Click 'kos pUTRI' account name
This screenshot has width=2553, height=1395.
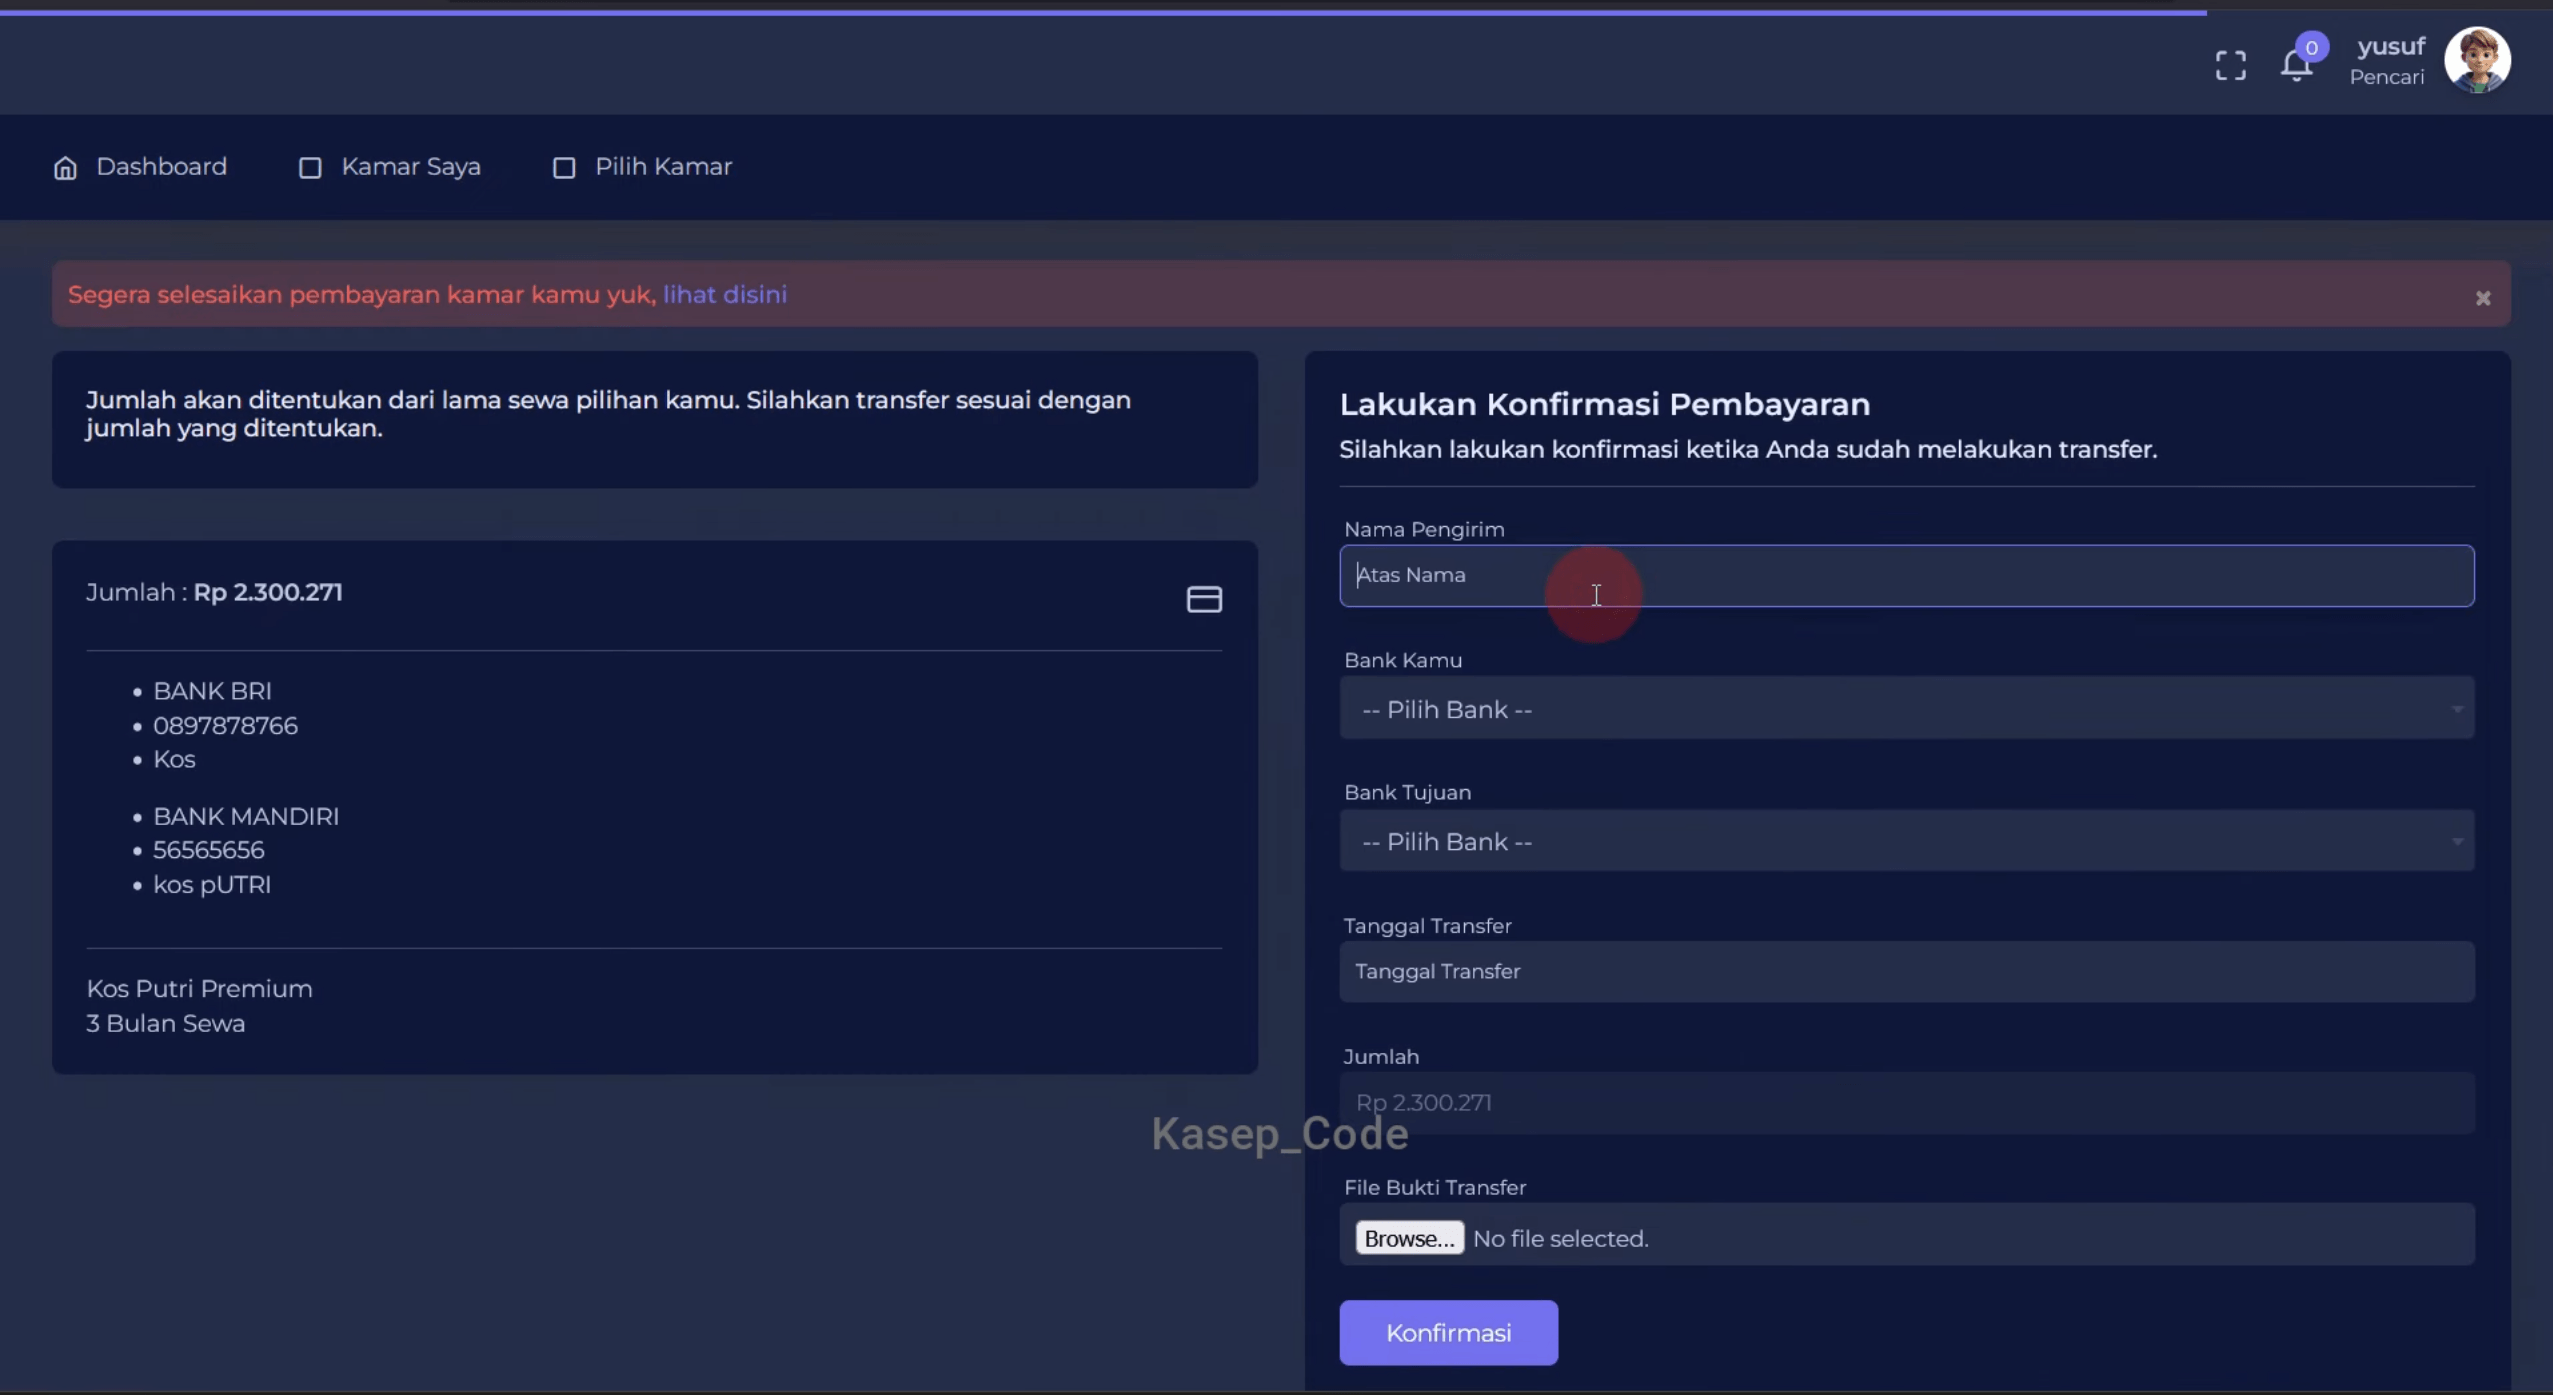(x=212, y=884)
